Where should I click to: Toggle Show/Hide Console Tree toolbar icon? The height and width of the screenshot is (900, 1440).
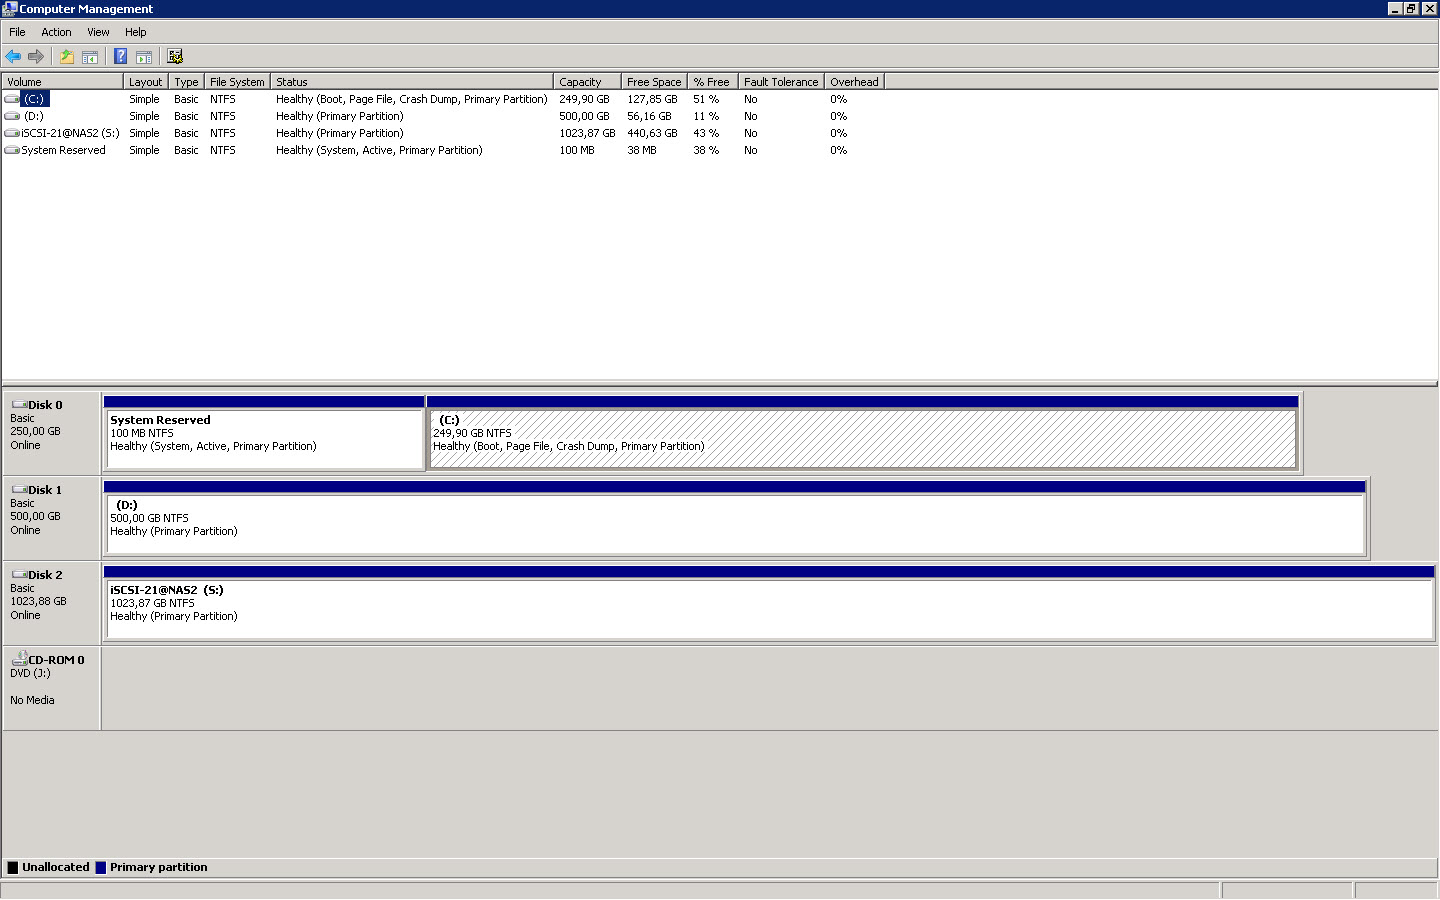(x=90, y=57)
